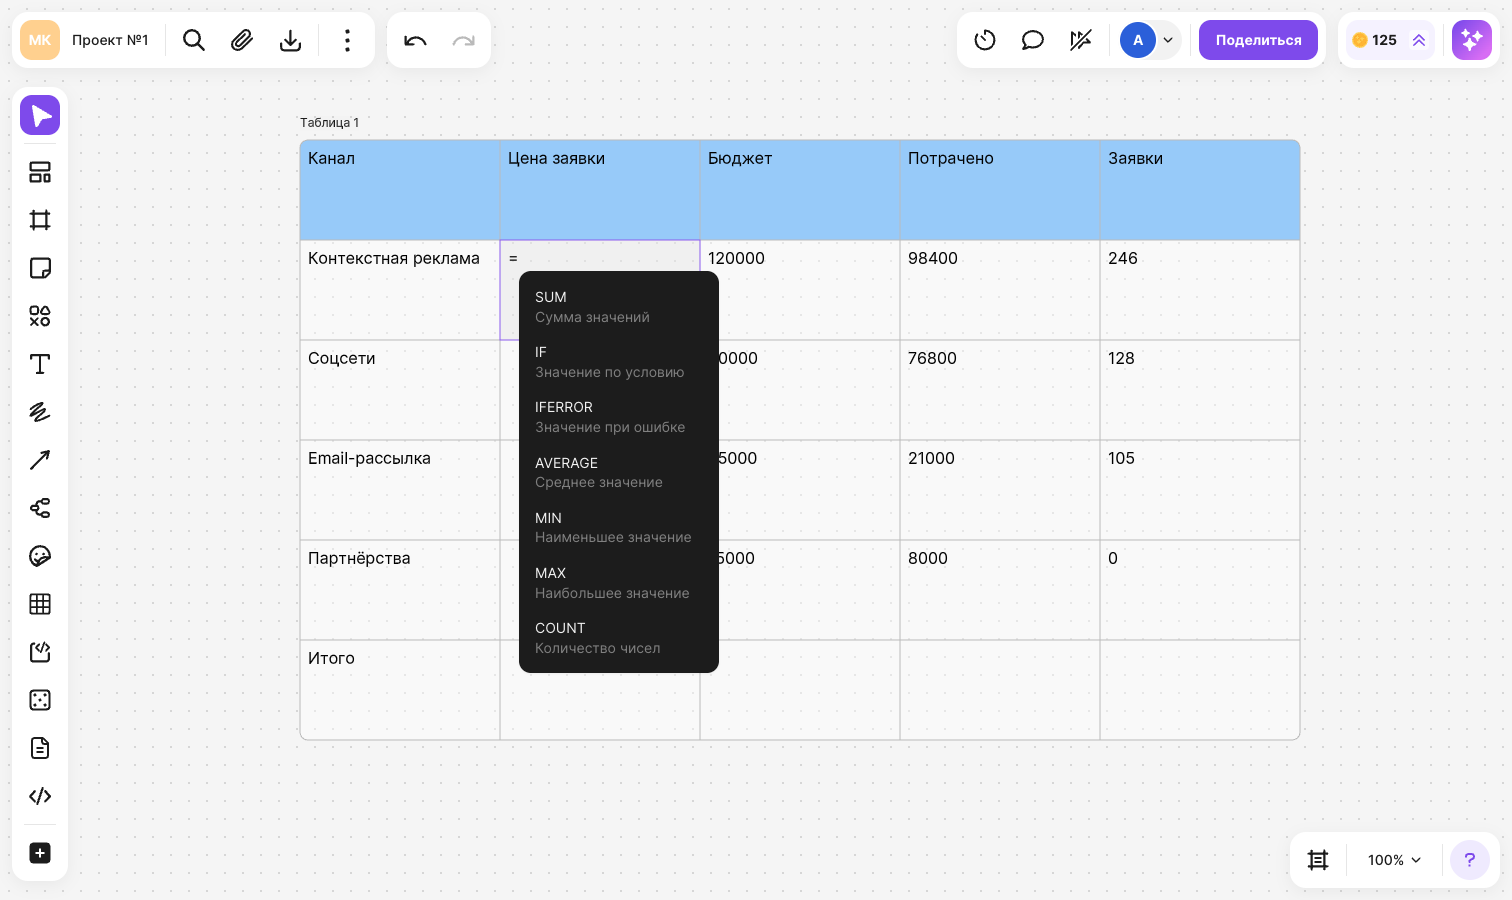
Task: Open the timer tool
Action: point(985,40)
